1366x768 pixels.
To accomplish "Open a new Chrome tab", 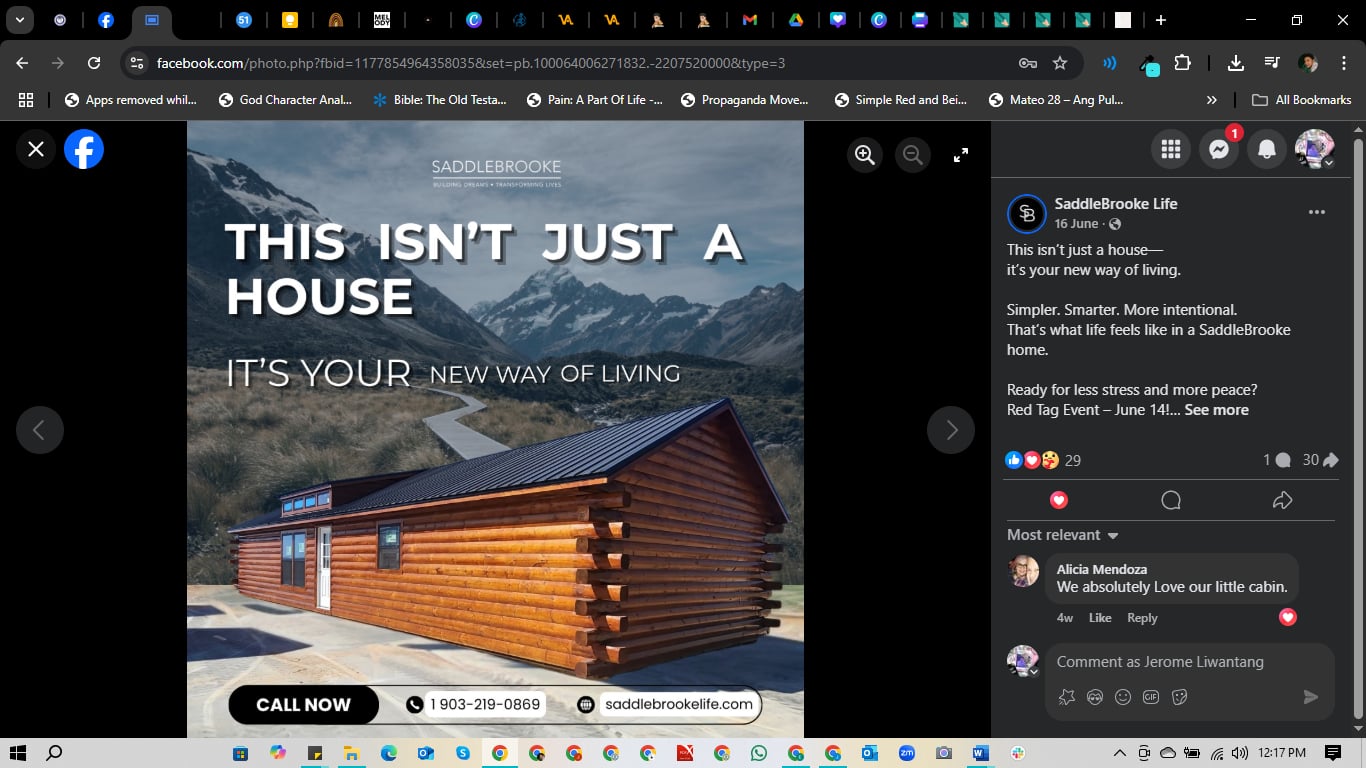I will click(x=1161, y=20).
